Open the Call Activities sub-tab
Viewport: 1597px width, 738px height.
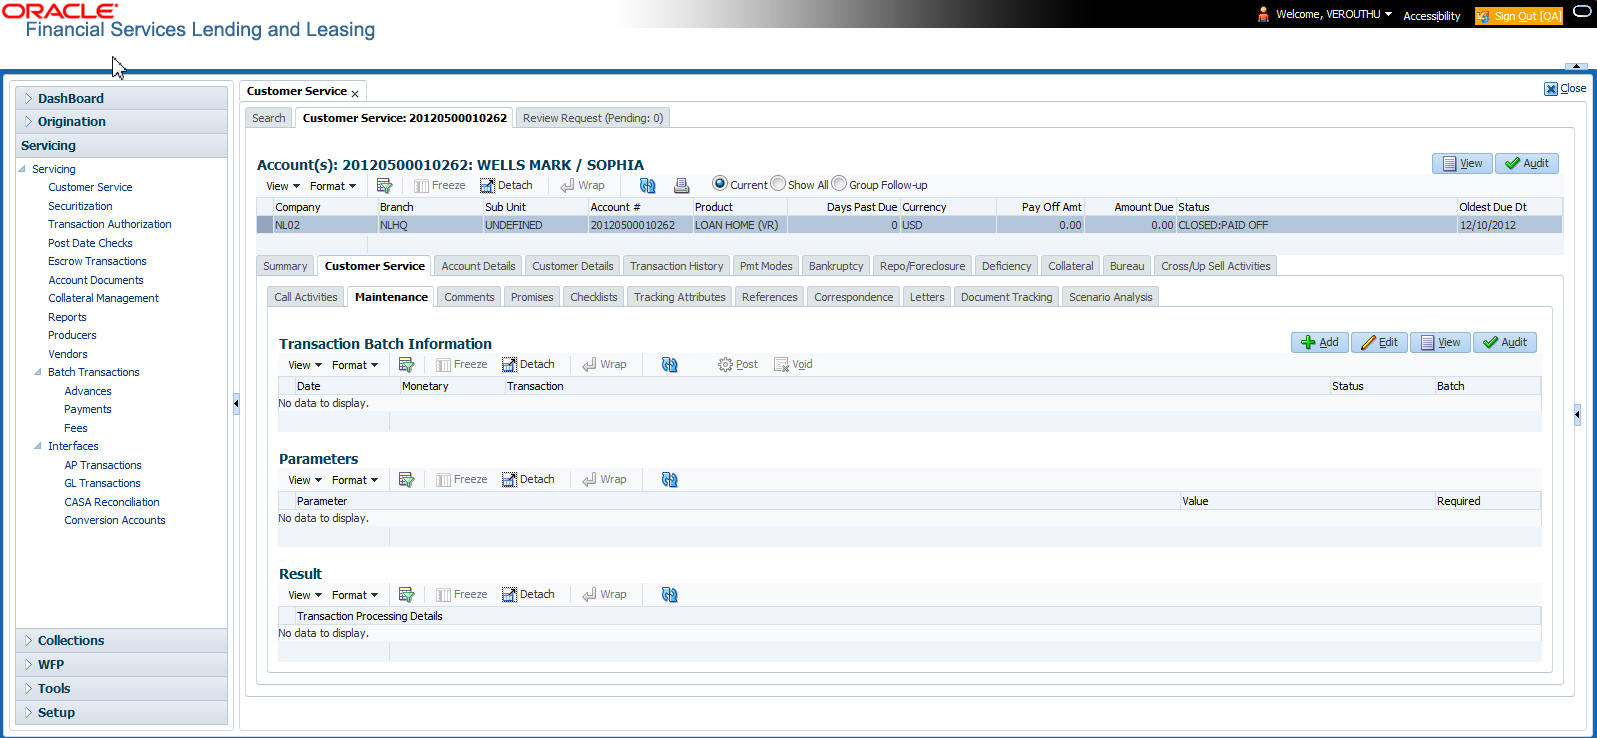click(306, 297)
